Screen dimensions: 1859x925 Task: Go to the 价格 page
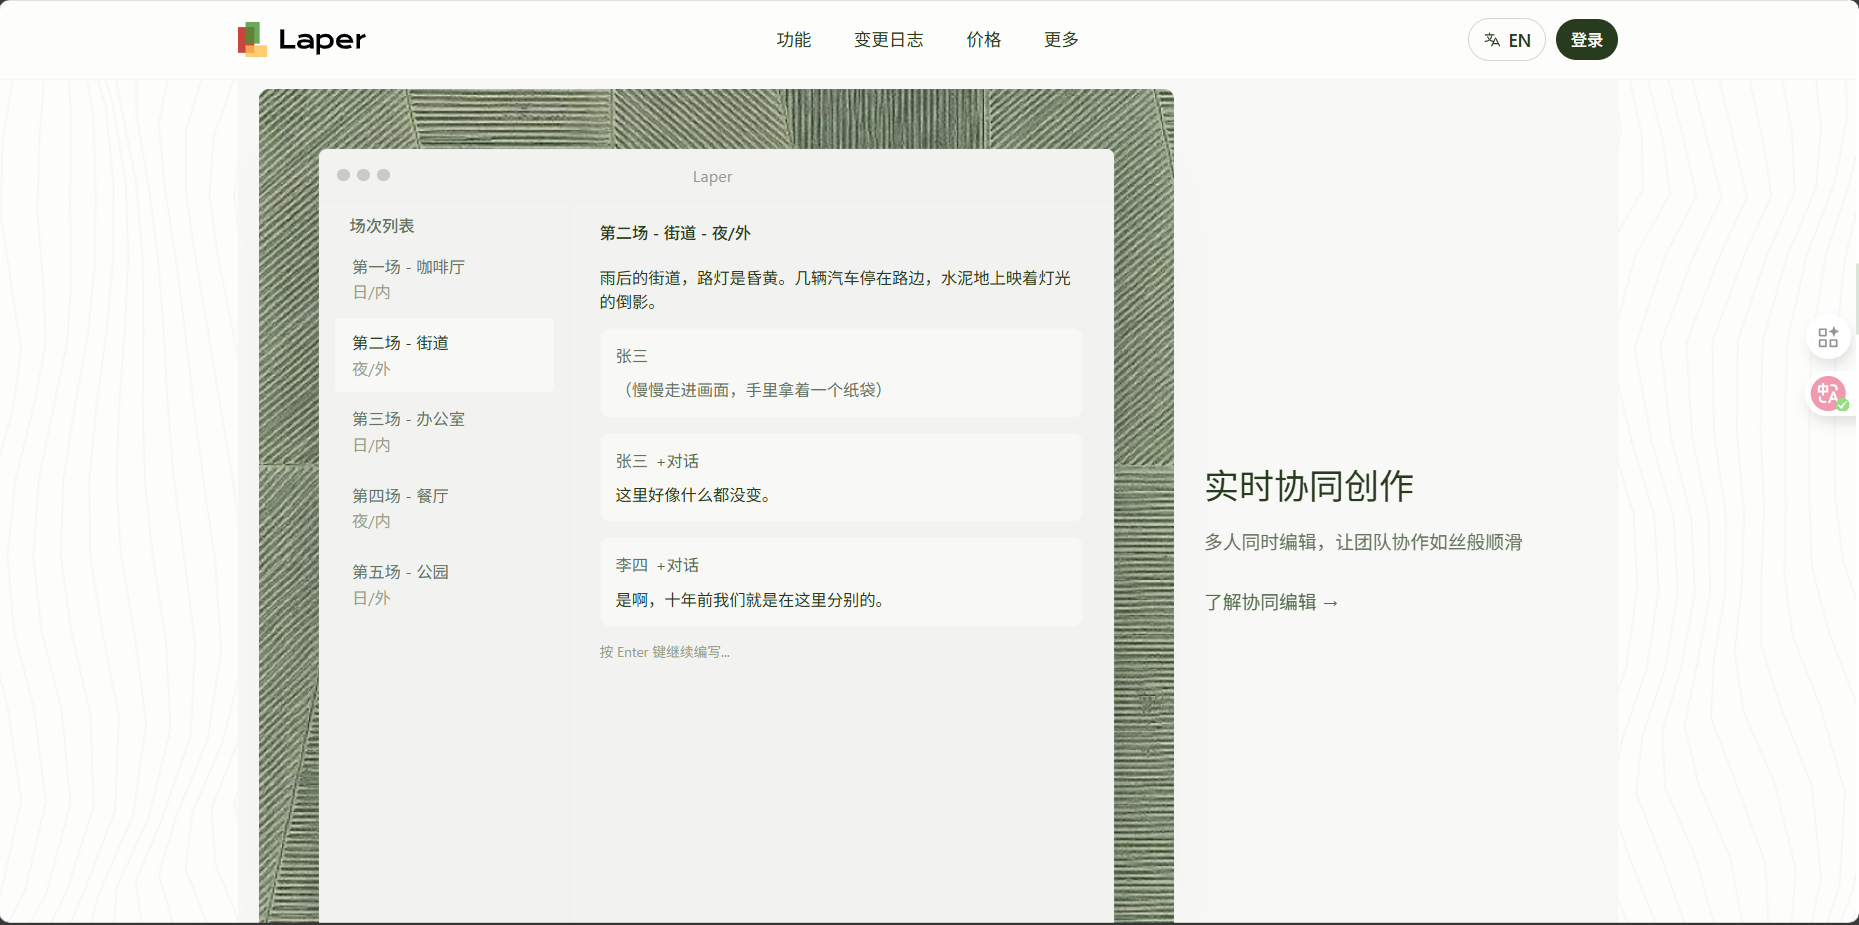(x=983, y=40)
